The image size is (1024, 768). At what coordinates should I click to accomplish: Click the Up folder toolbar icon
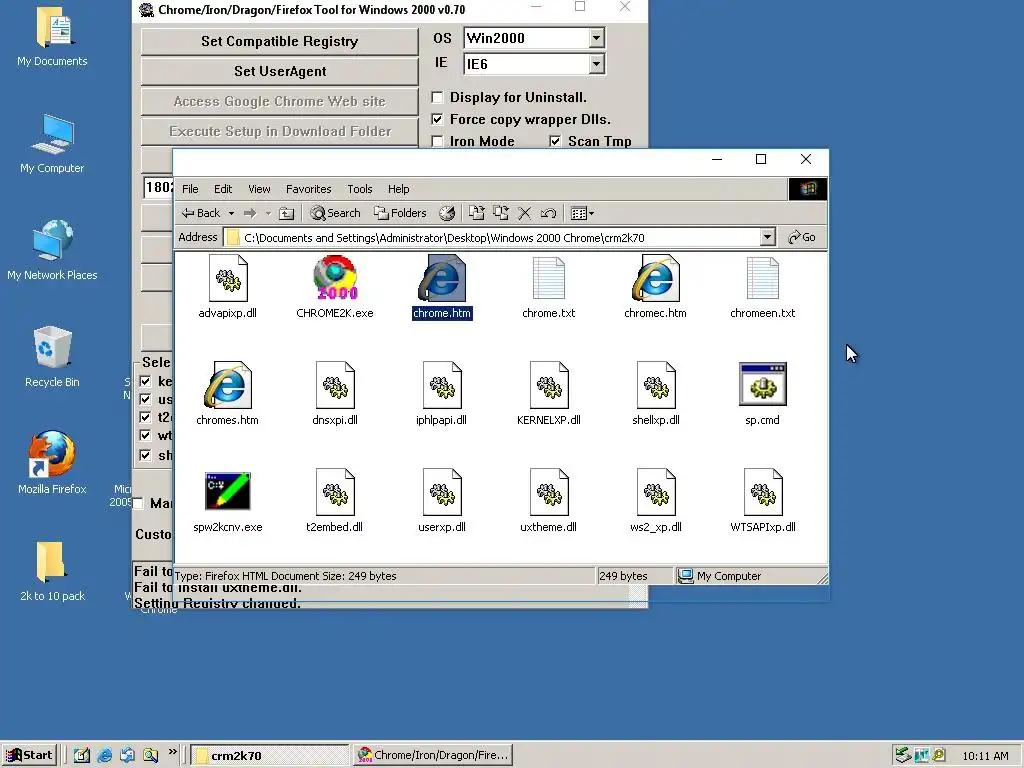(287, 213)
